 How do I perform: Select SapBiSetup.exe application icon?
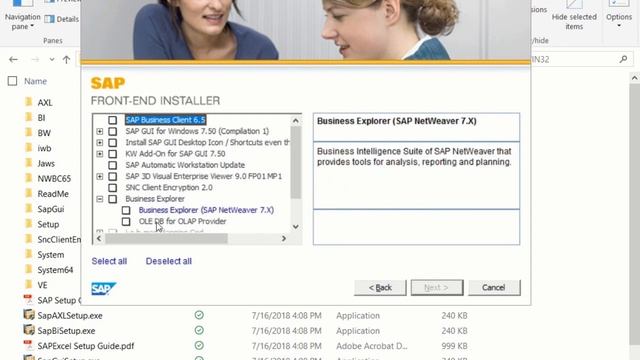pos(29,330)
